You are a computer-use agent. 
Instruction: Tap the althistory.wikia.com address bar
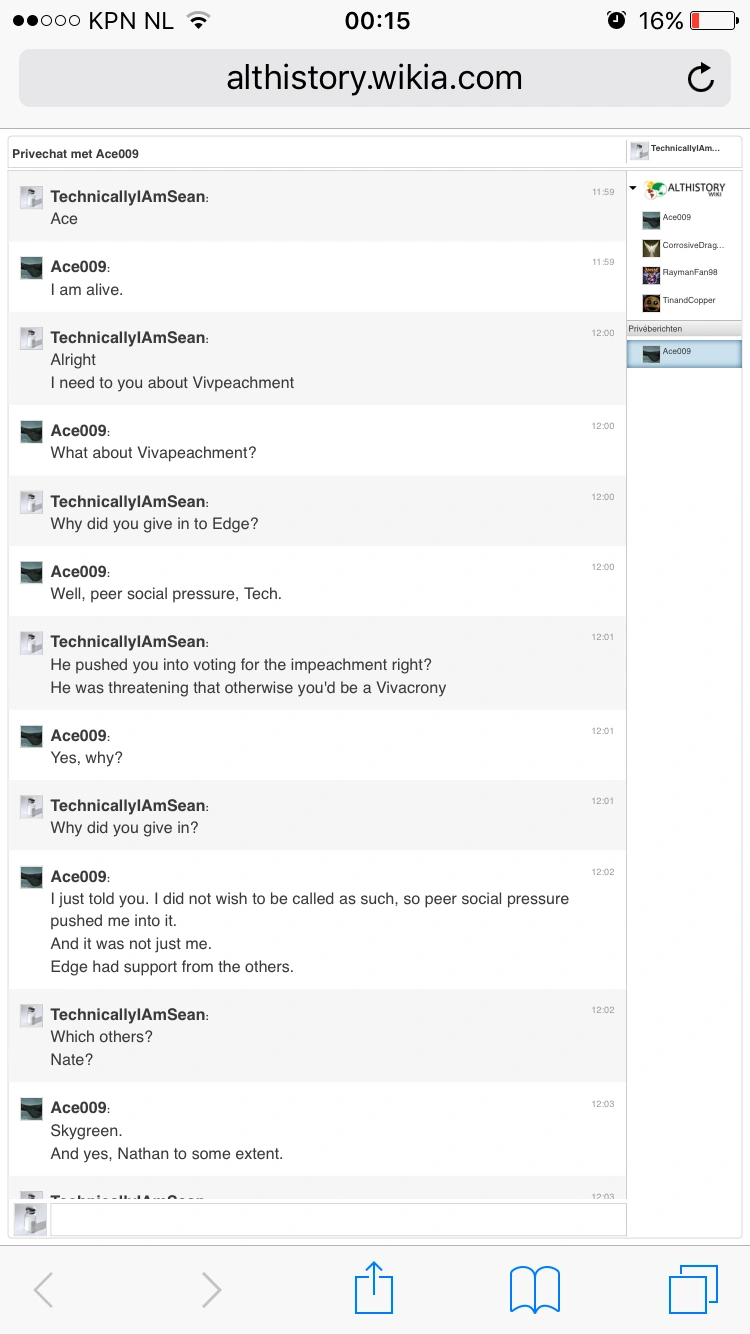point(374,78)
